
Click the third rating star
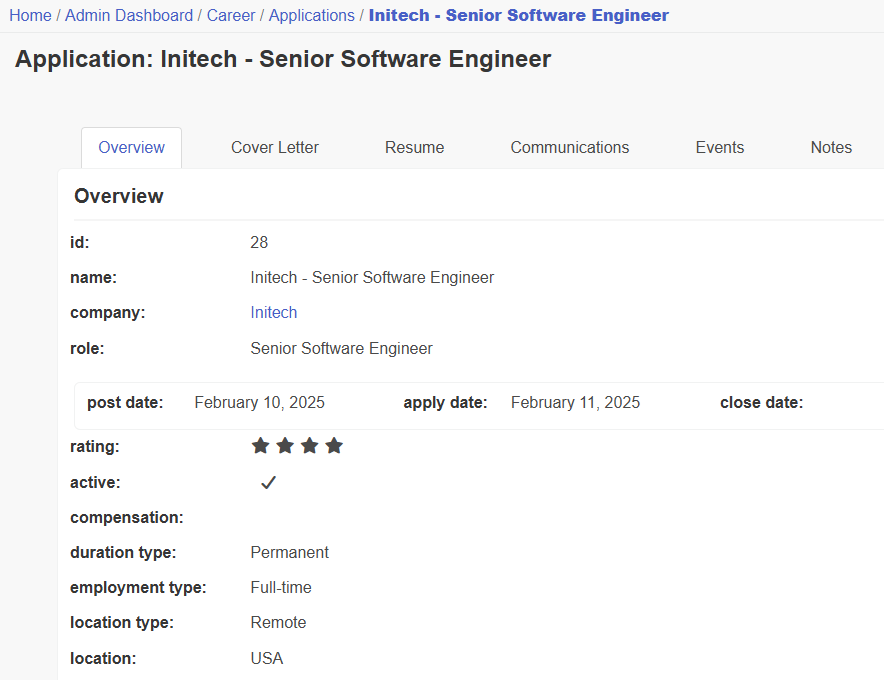(x=310, y=446)
